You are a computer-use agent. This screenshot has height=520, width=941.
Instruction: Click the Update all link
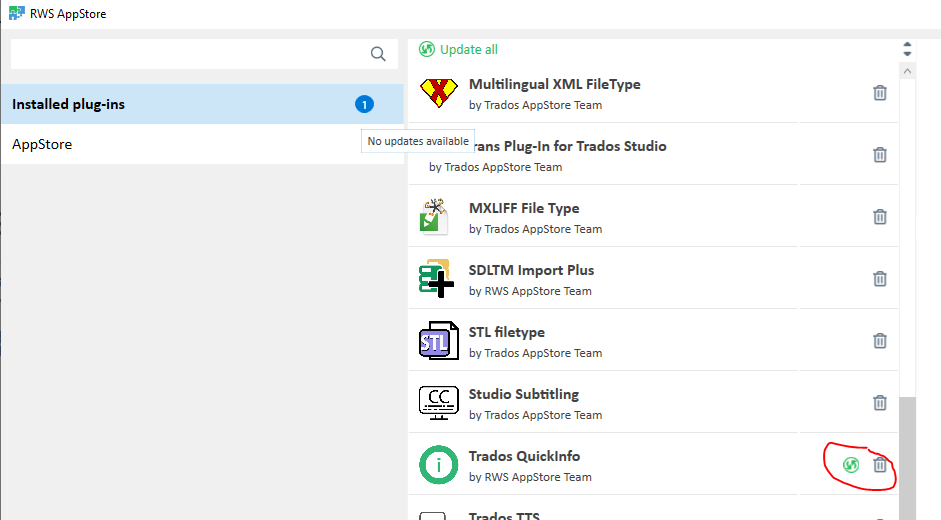[469, 50]
